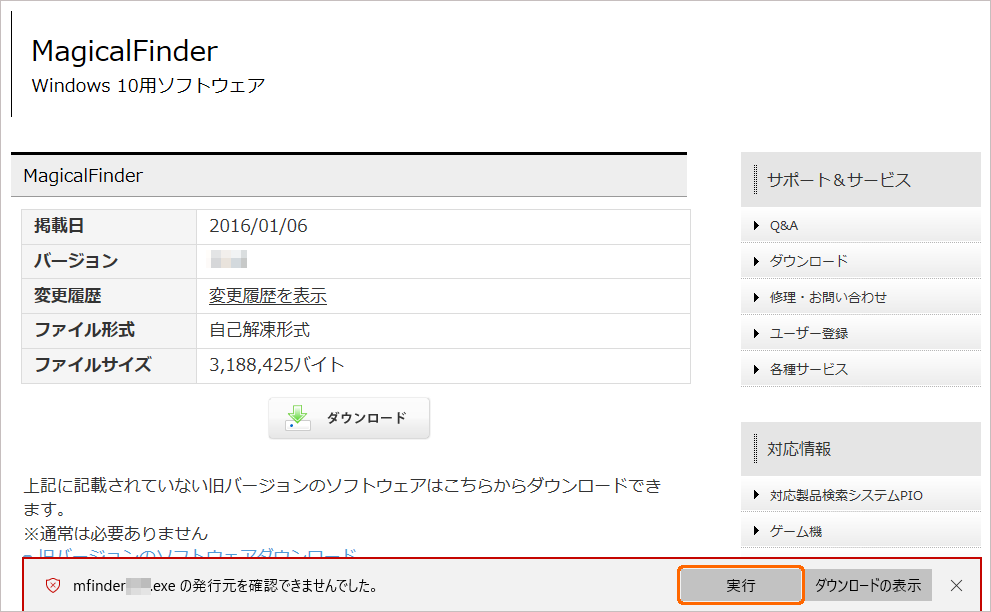Click the 3,188,425バイト file size value
This screenshot has width=991, height=612.
[277, 365]
